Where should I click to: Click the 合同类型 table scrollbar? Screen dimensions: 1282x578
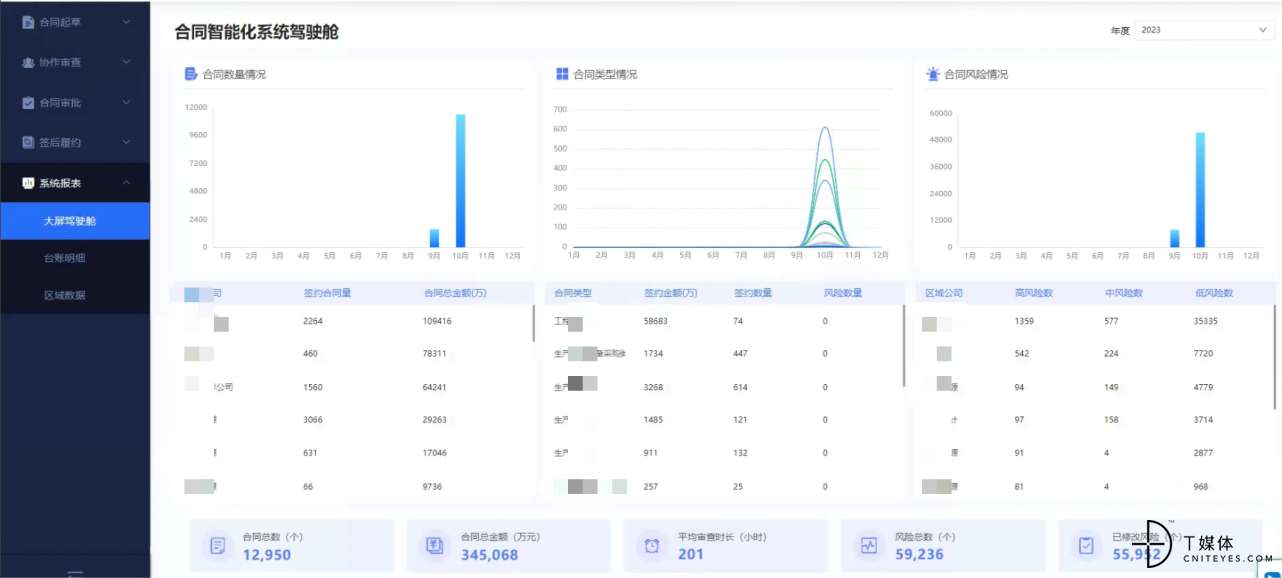904,345
